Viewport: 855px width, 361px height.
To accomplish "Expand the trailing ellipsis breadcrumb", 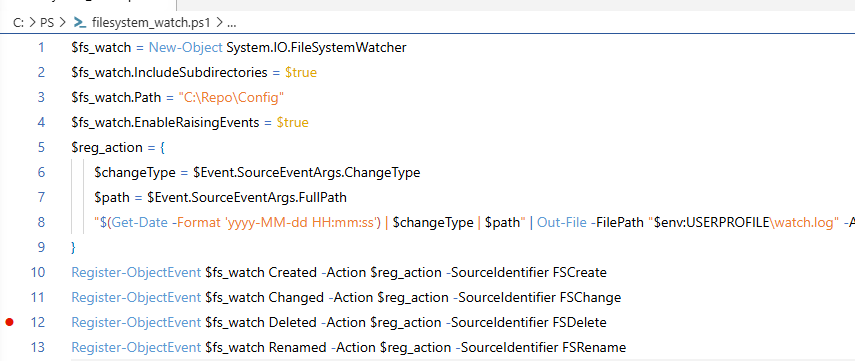I will [231, 23].
